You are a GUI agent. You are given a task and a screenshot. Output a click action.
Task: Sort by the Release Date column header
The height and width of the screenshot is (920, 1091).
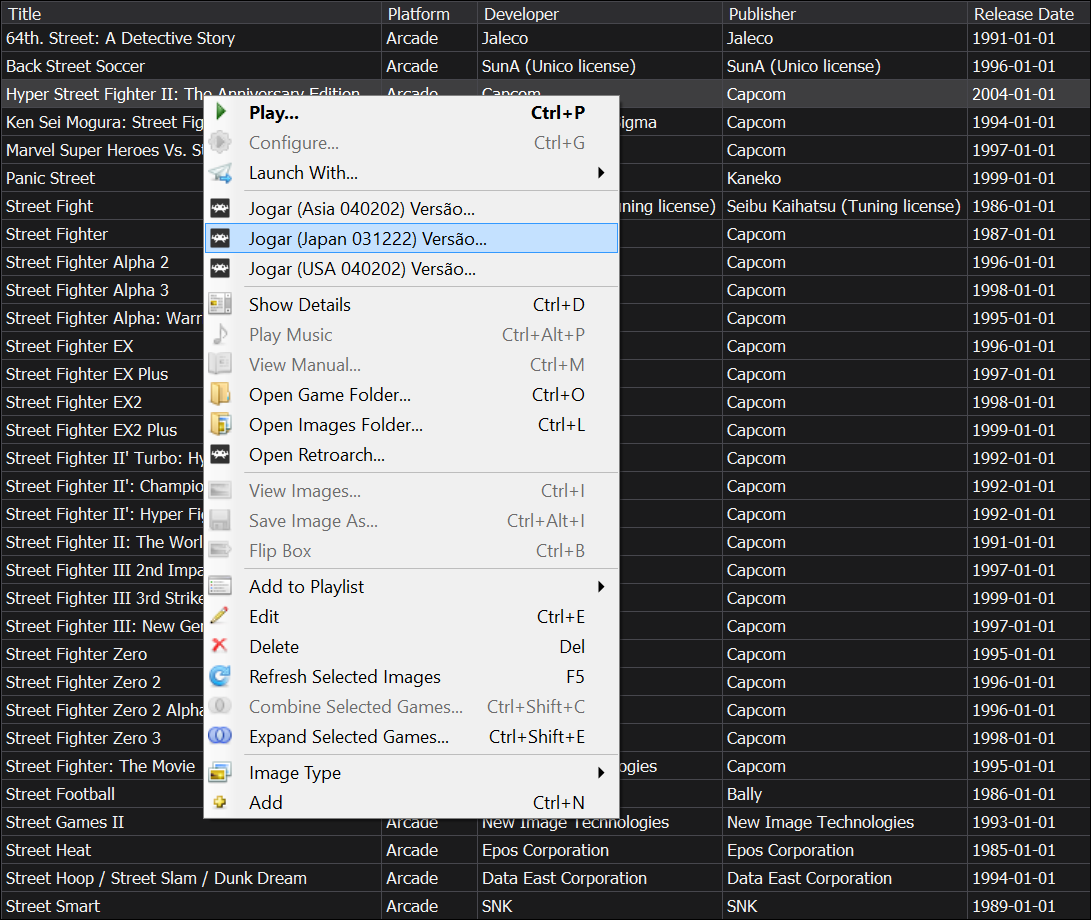[1028, 13]
